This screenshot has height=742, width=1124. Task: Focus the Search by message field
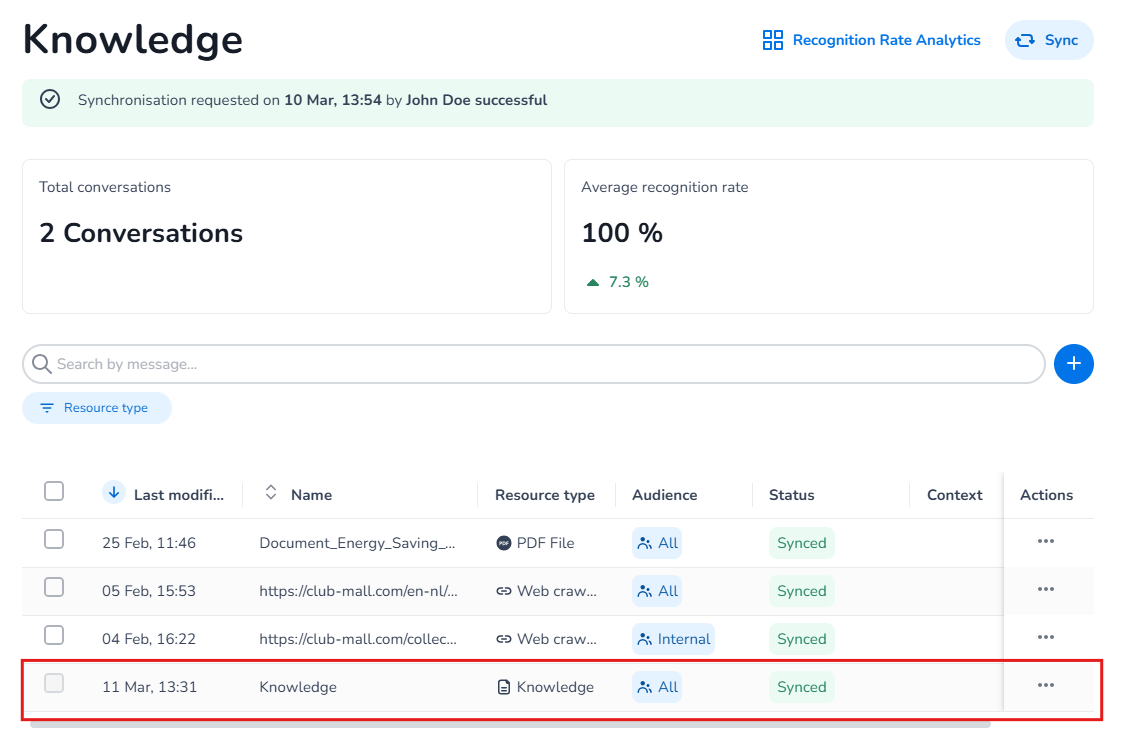(540, 364)
